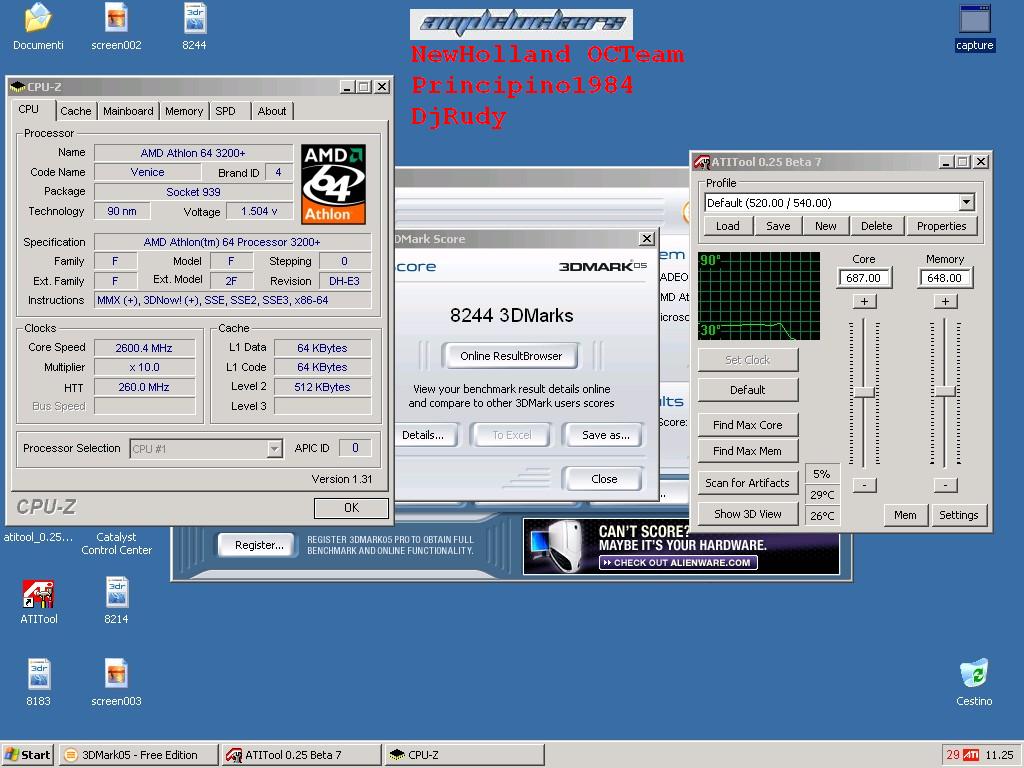Select the Catalyst Control Center desktop label
Viewport: 1024px width, 768px height.
click(116, 543)
